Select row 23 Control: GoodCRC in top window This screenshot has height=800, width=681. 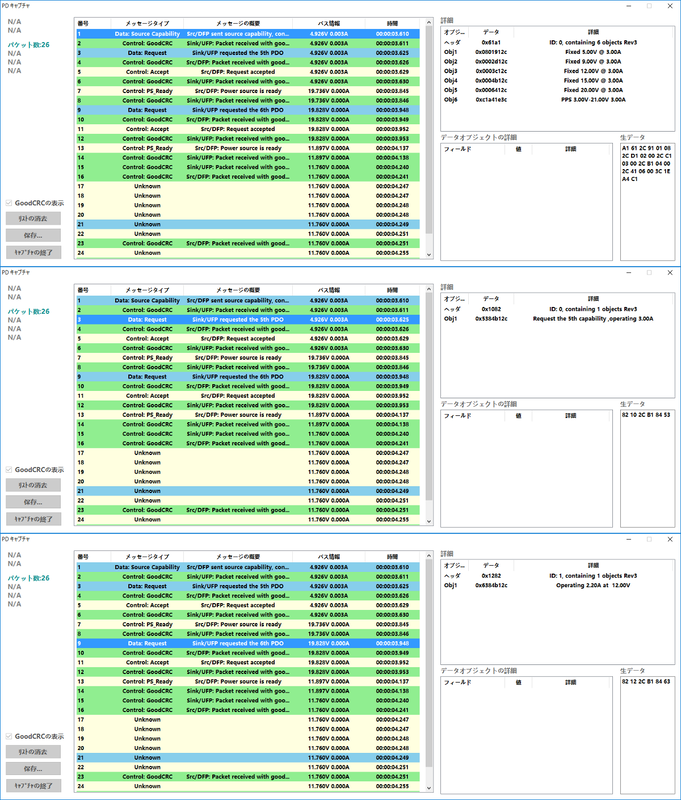coord(248,243)
